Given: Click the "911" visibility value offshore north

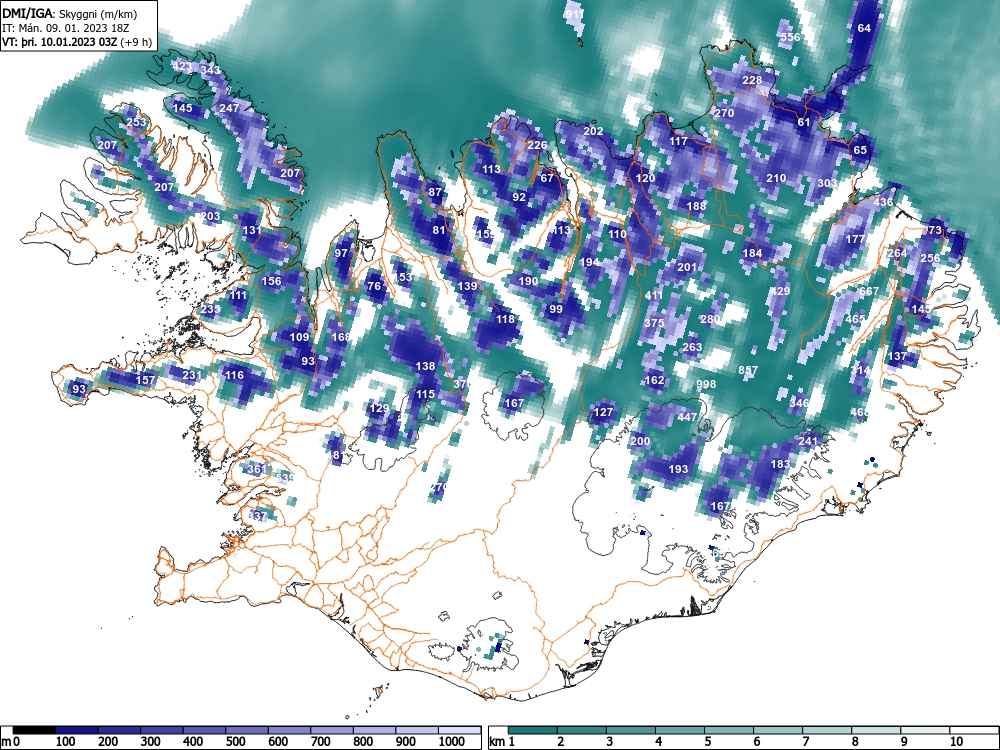Looking at the screenshot, I should [575, 14].
